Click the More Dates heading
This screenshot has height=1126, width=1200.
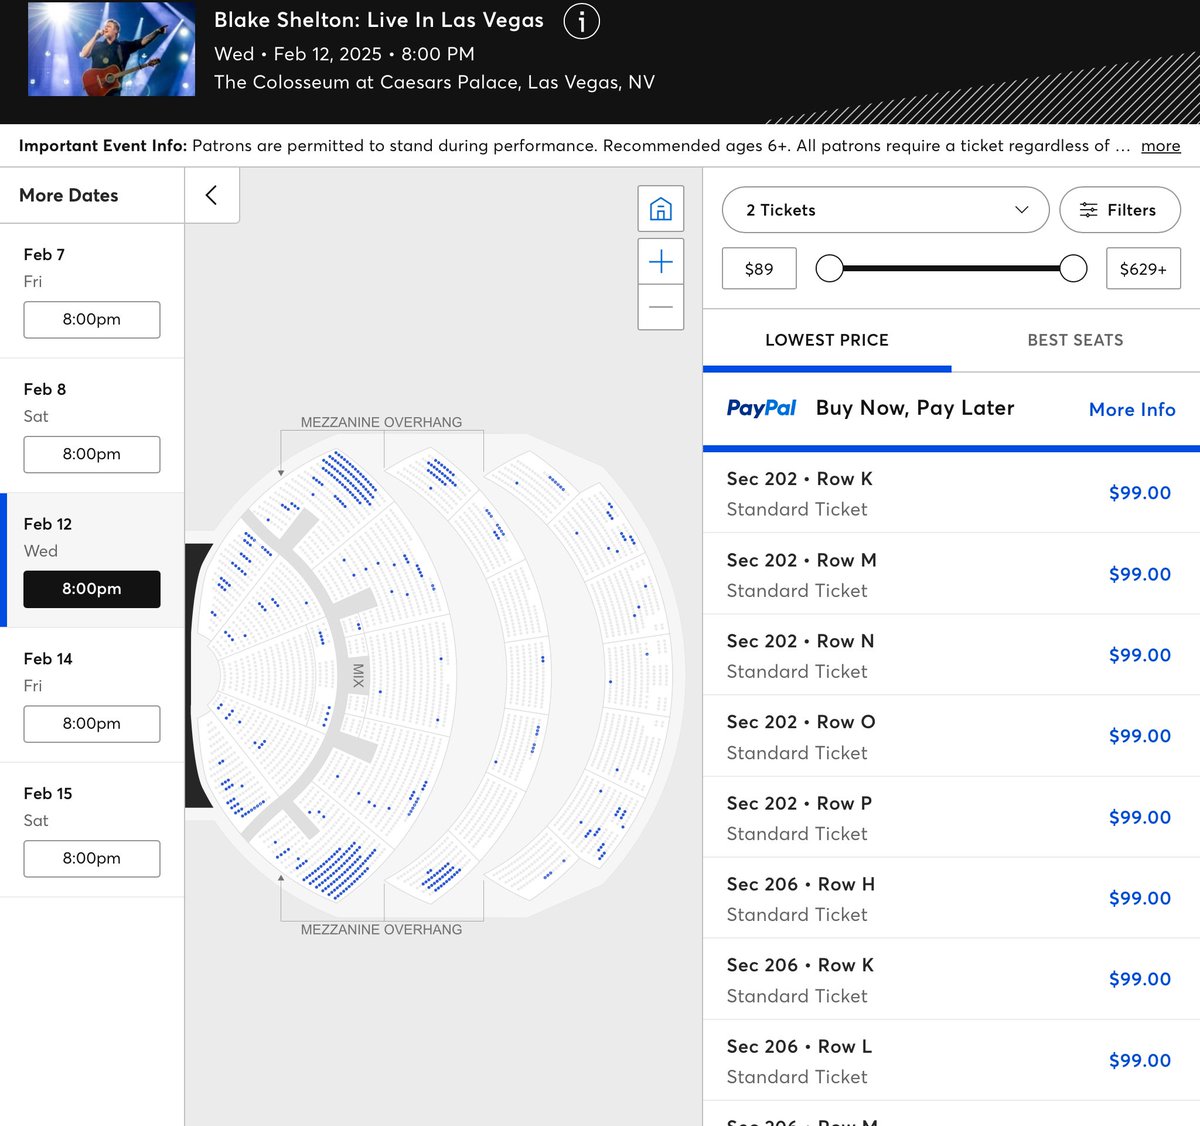68,195
